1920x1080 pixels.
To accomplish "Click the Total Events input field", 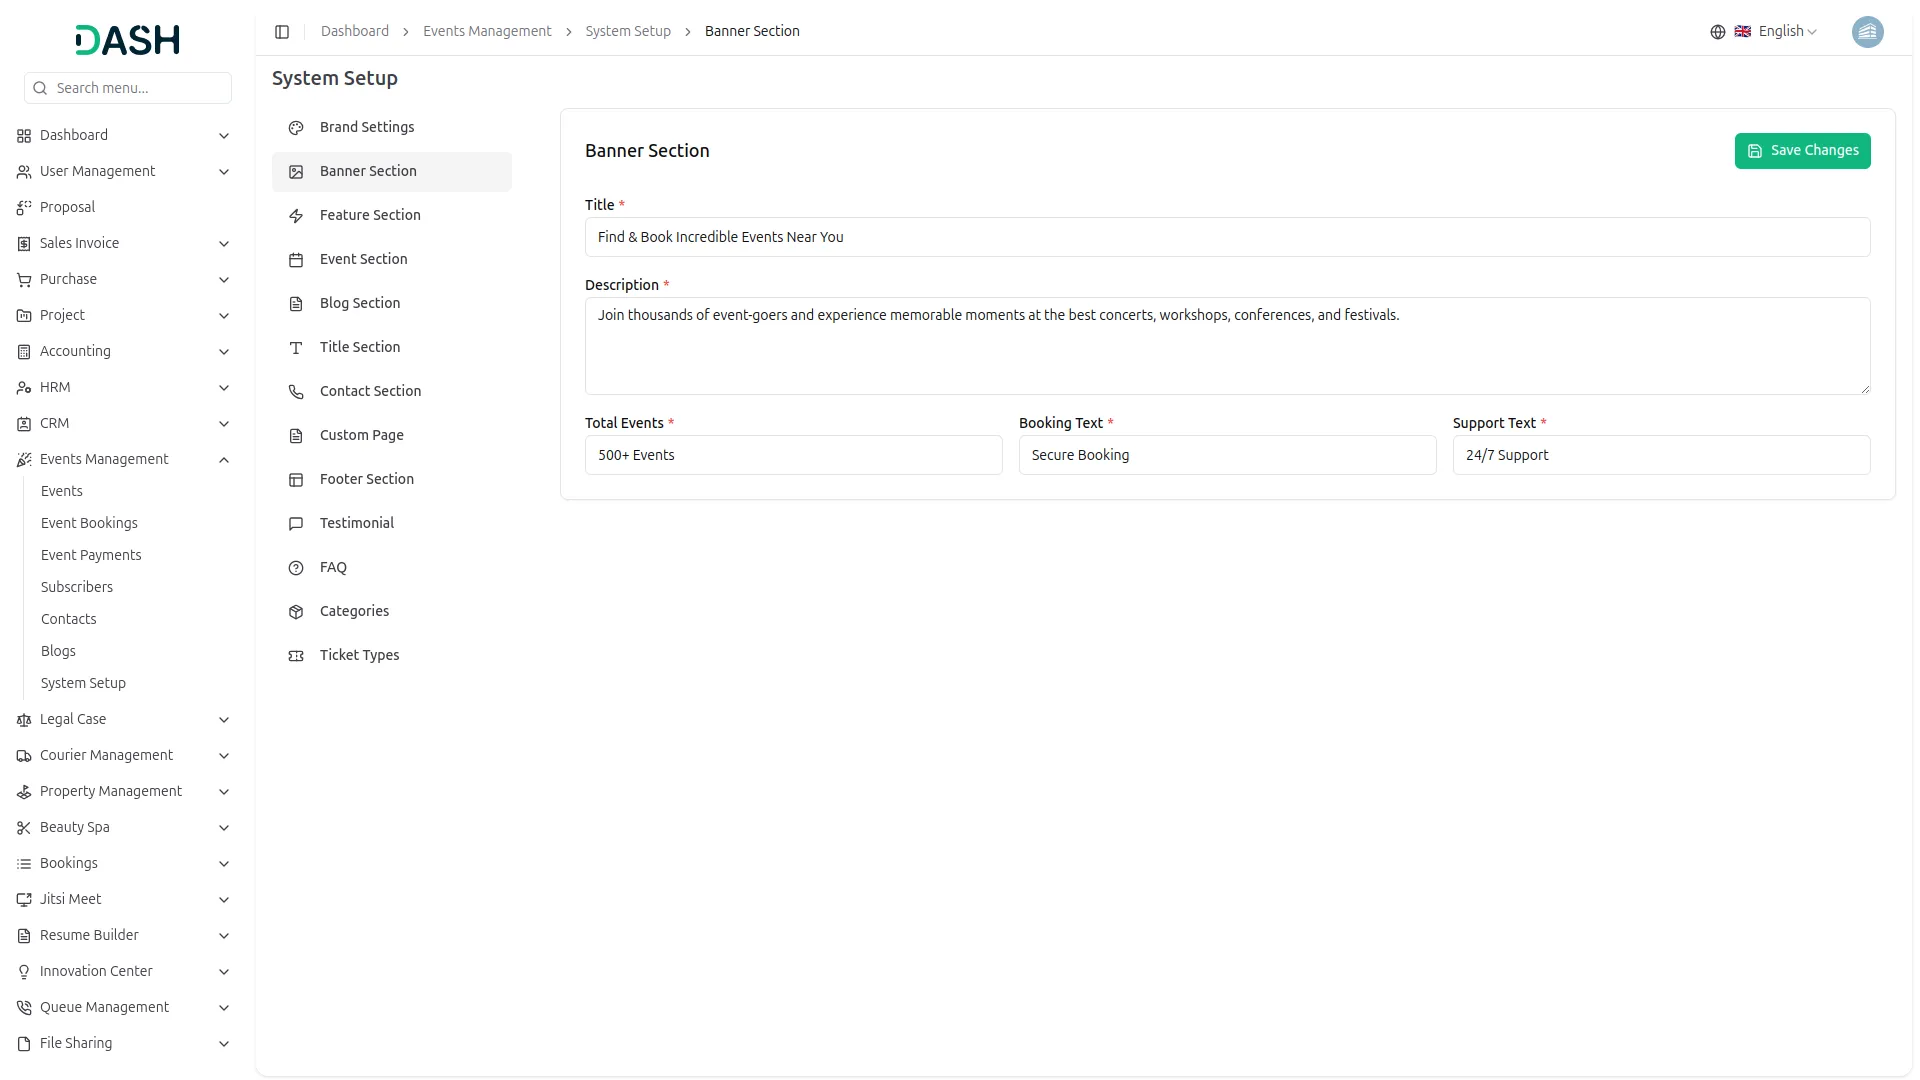I will (x=793, y=455).
